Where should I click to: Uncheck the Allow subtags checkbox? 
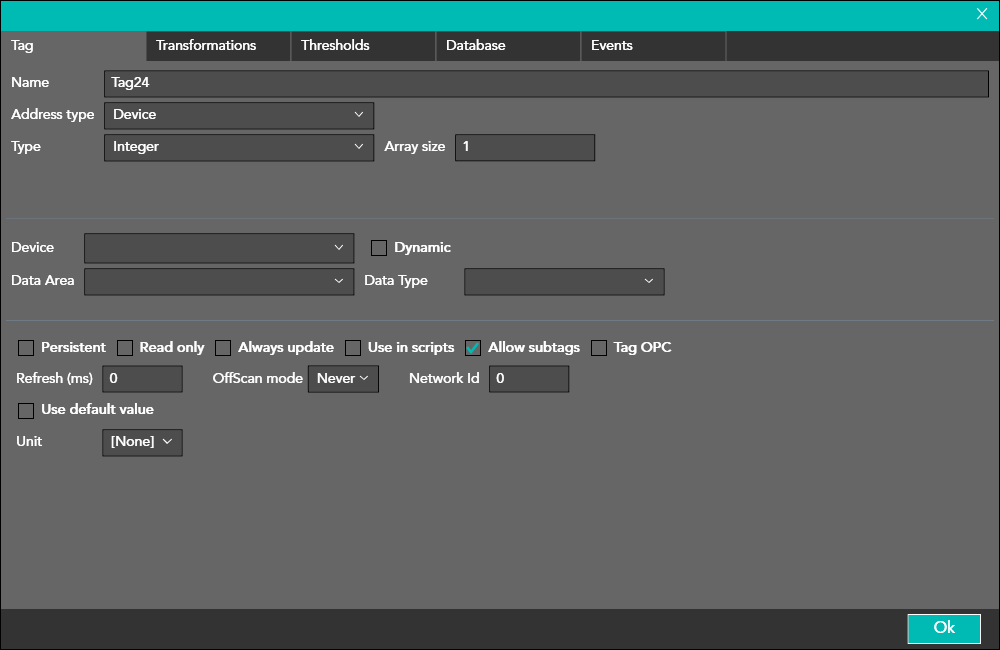(x=473, y=348)
